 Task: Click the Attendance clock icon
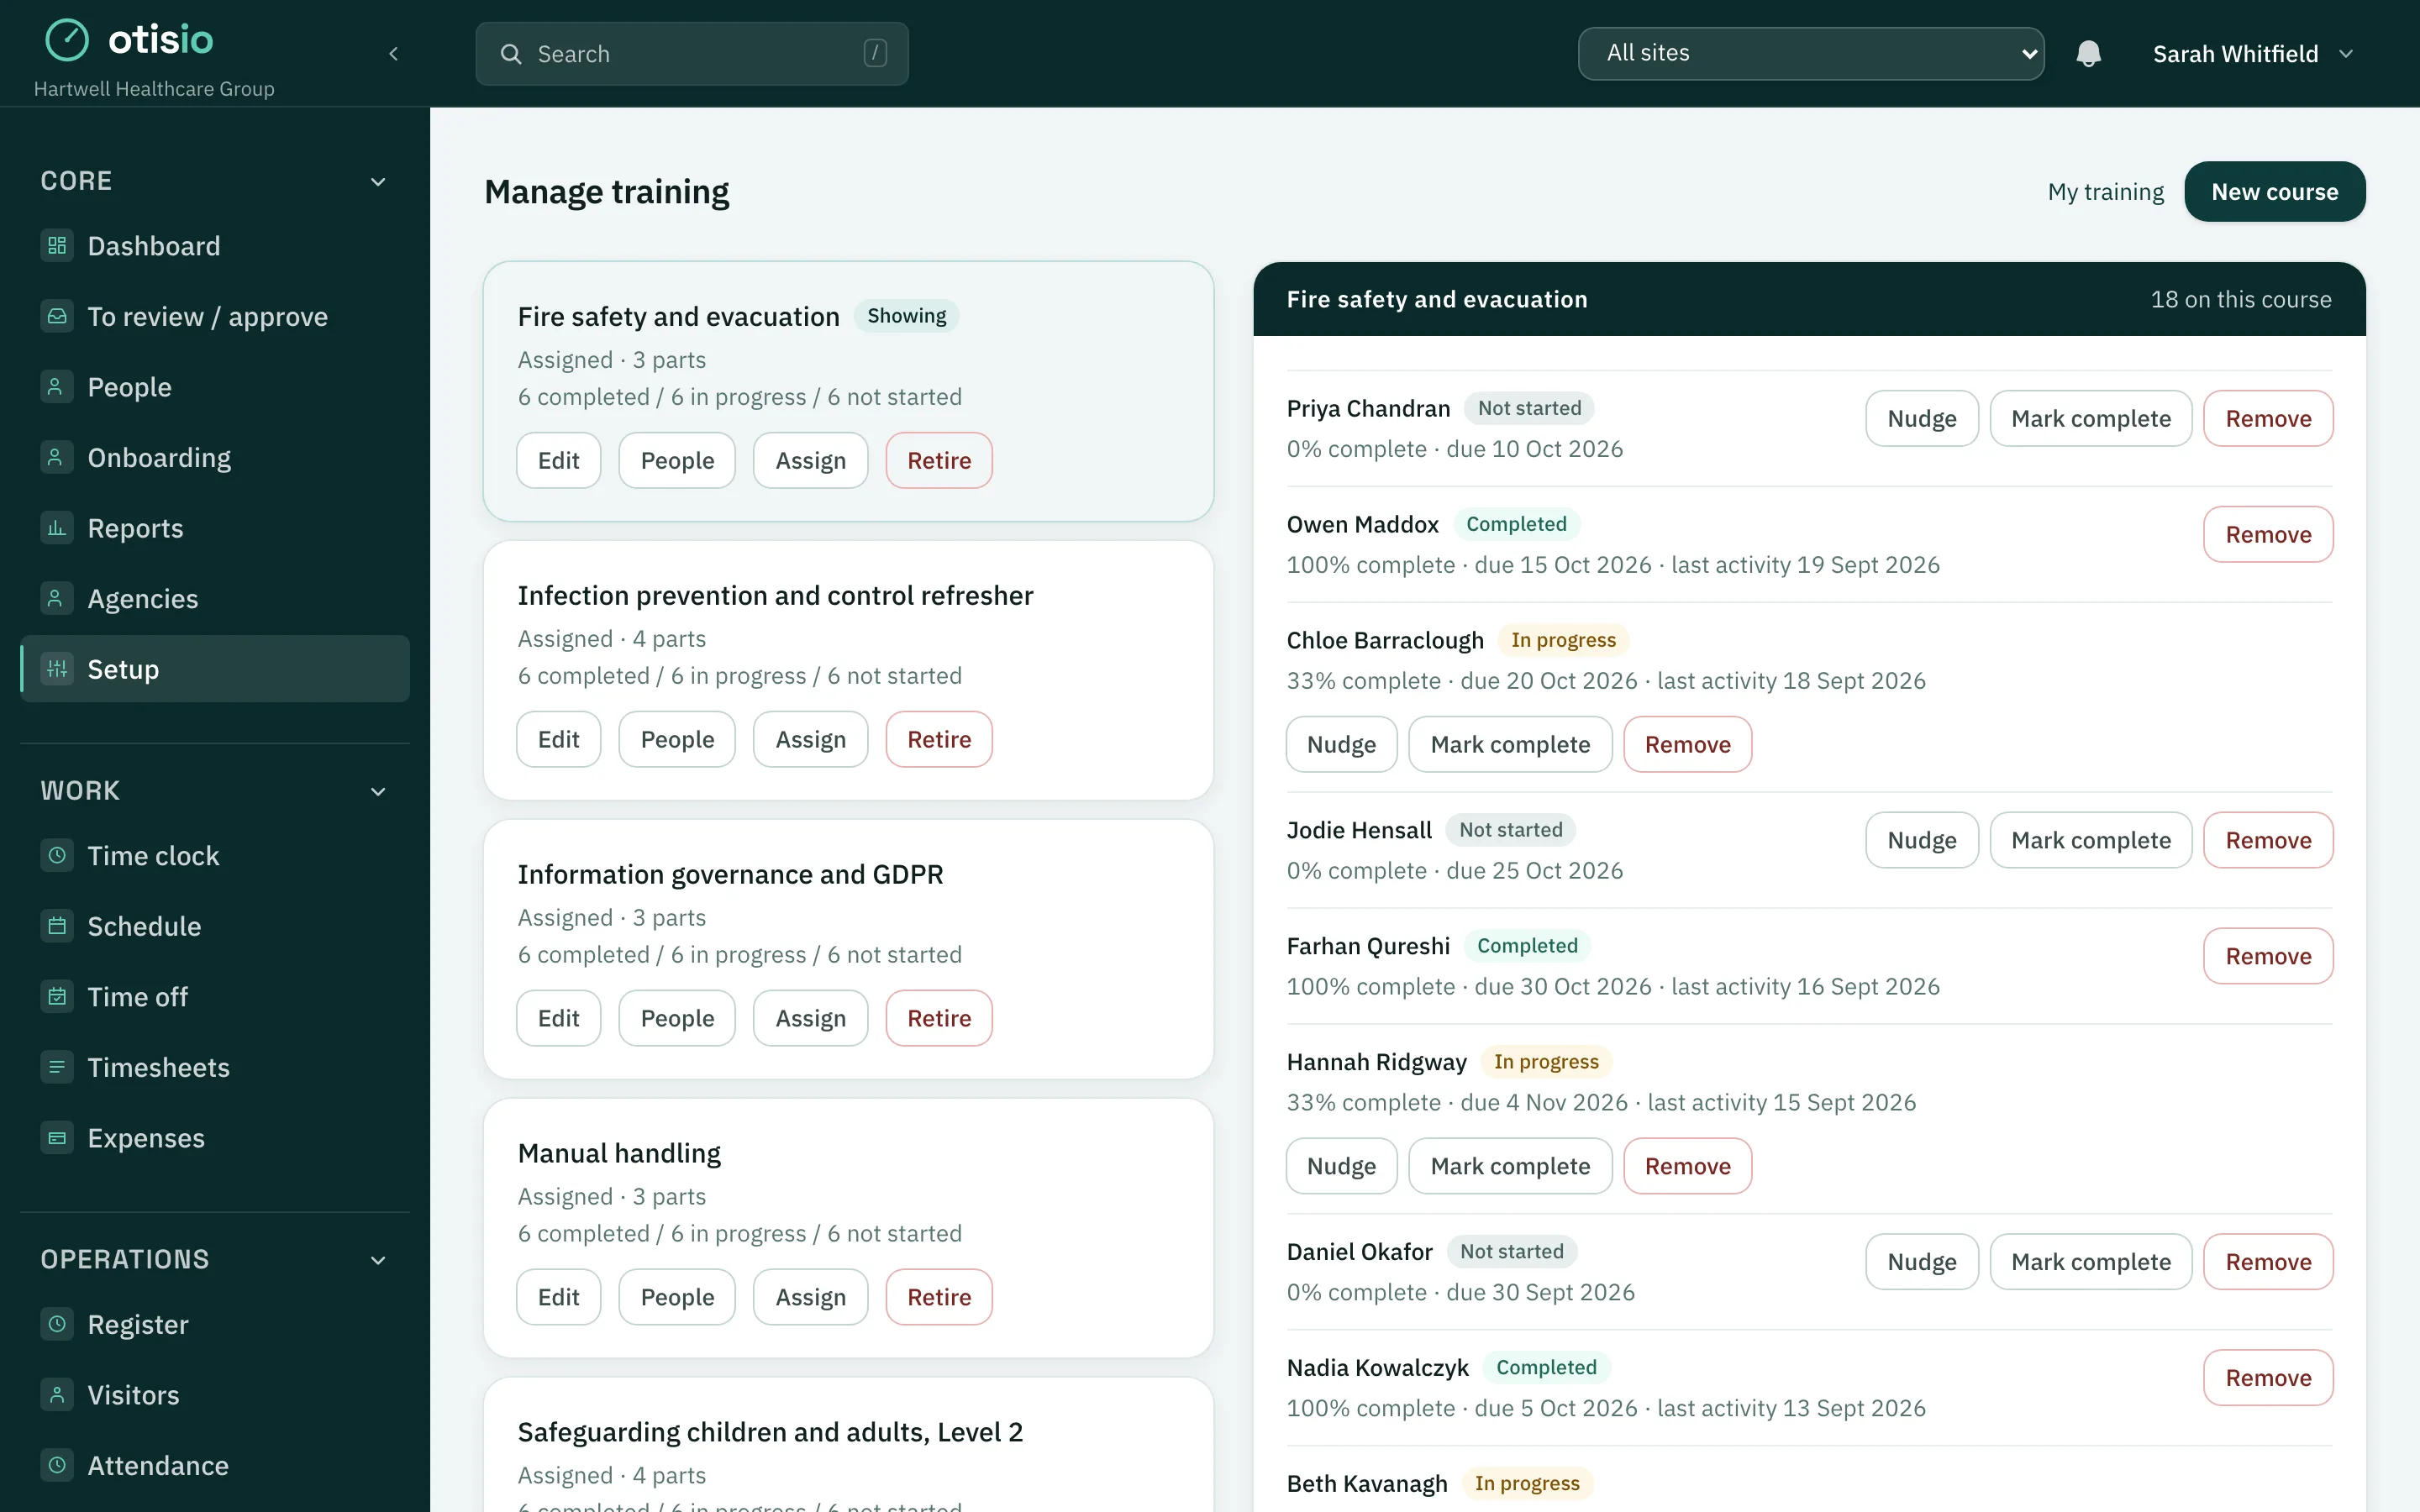57,1465
